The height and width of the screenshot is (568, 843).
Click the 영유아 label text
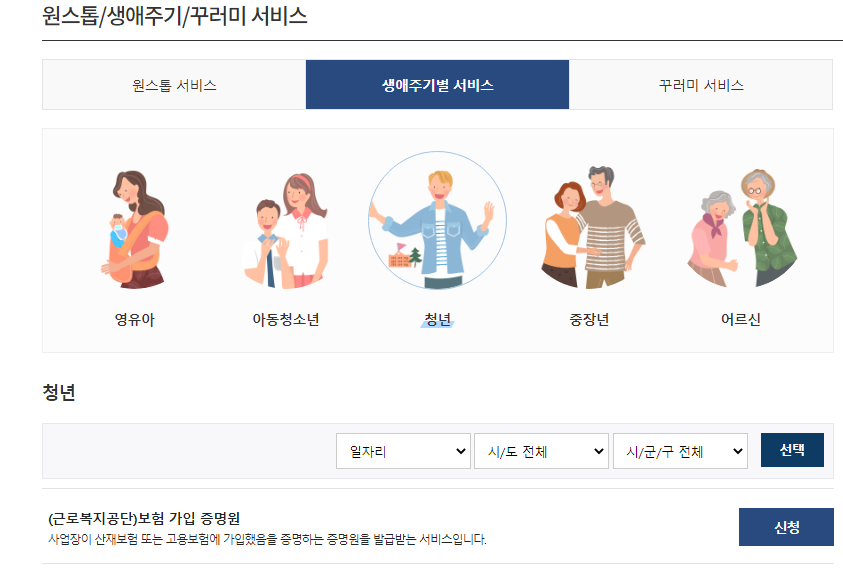point(134,320)
